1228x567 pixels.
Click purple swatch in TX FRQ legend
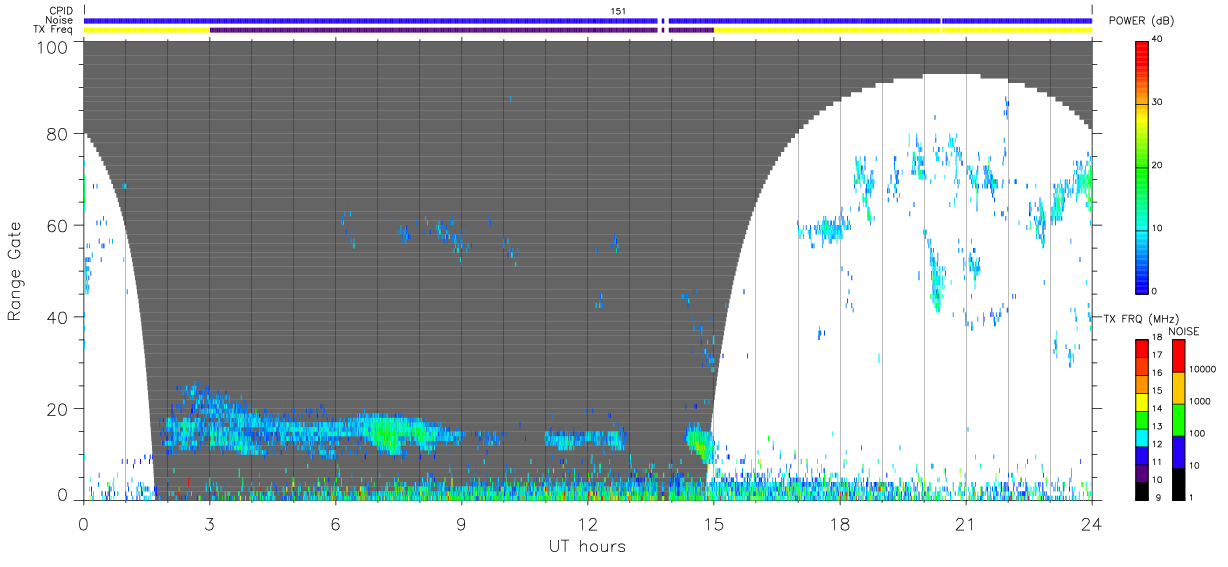point(1141,472)
